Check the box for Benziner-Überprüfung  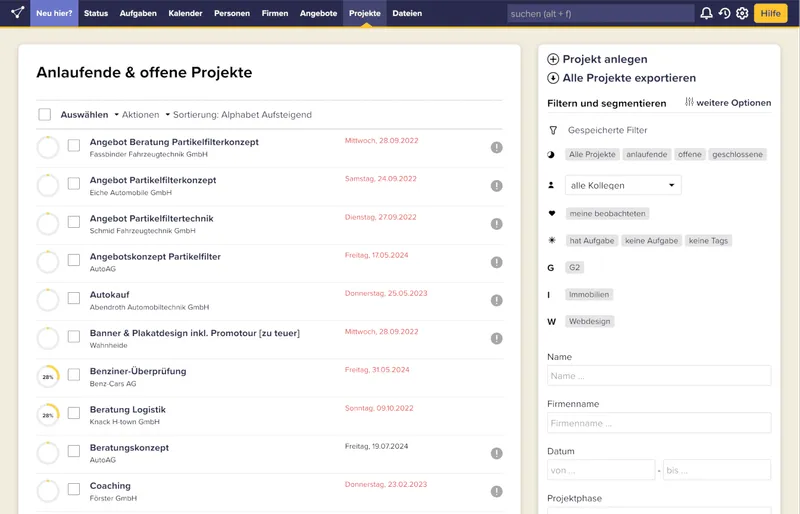click(x=74, y=375)
